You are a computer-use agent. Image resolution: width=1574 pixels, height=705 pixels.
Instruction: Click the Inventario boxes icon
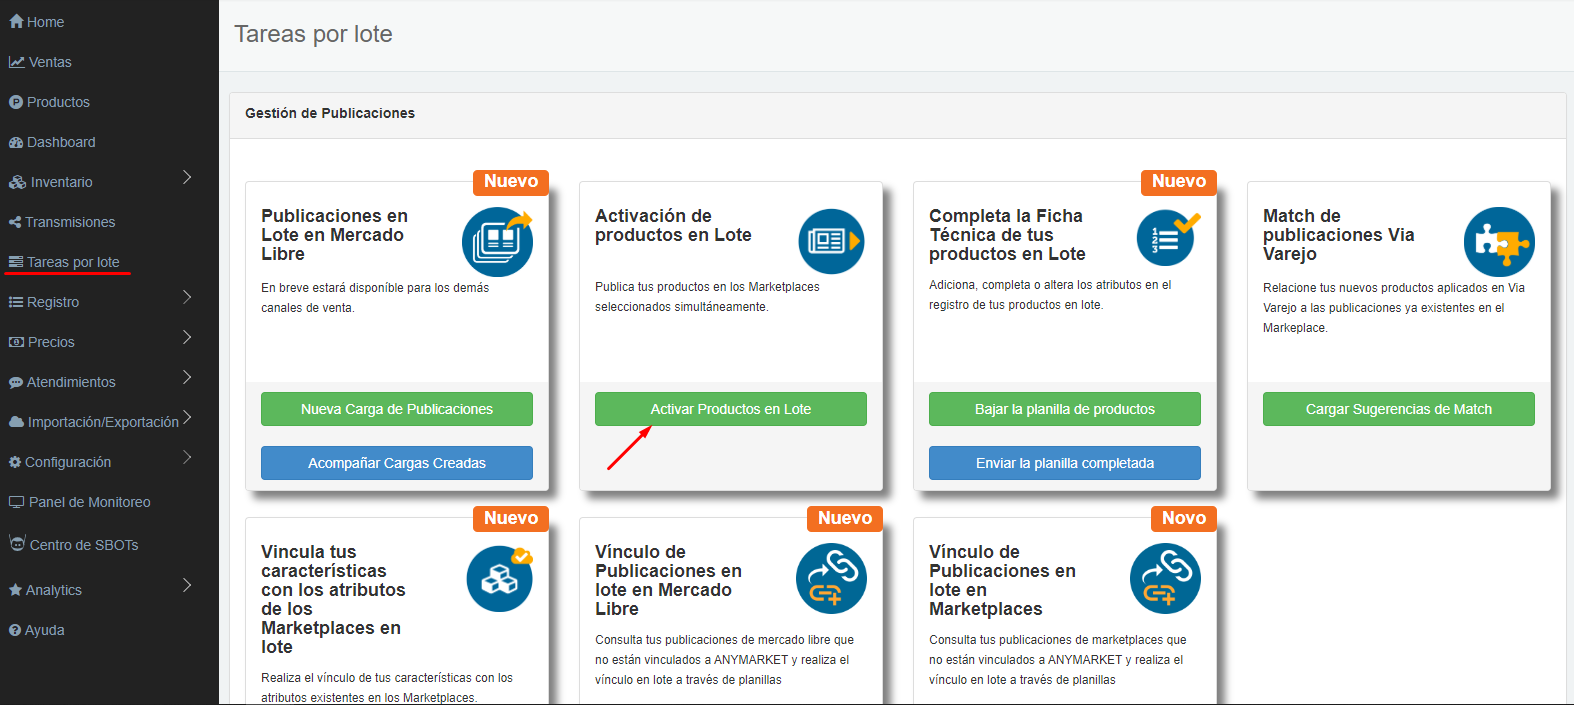pyautogui.click(x=18, y=182)
